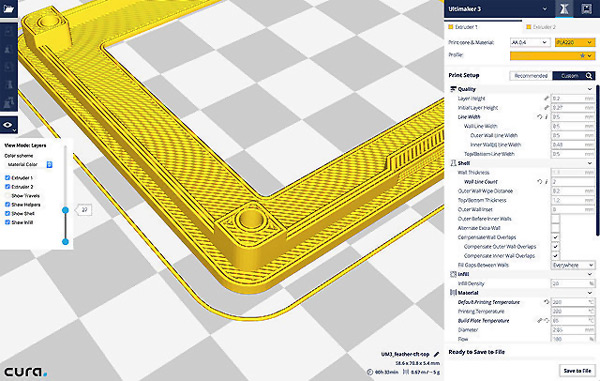Adjust the lower layer slider handle
The width and height of the screenshot is (600, 381).
[x=65, y=241]
